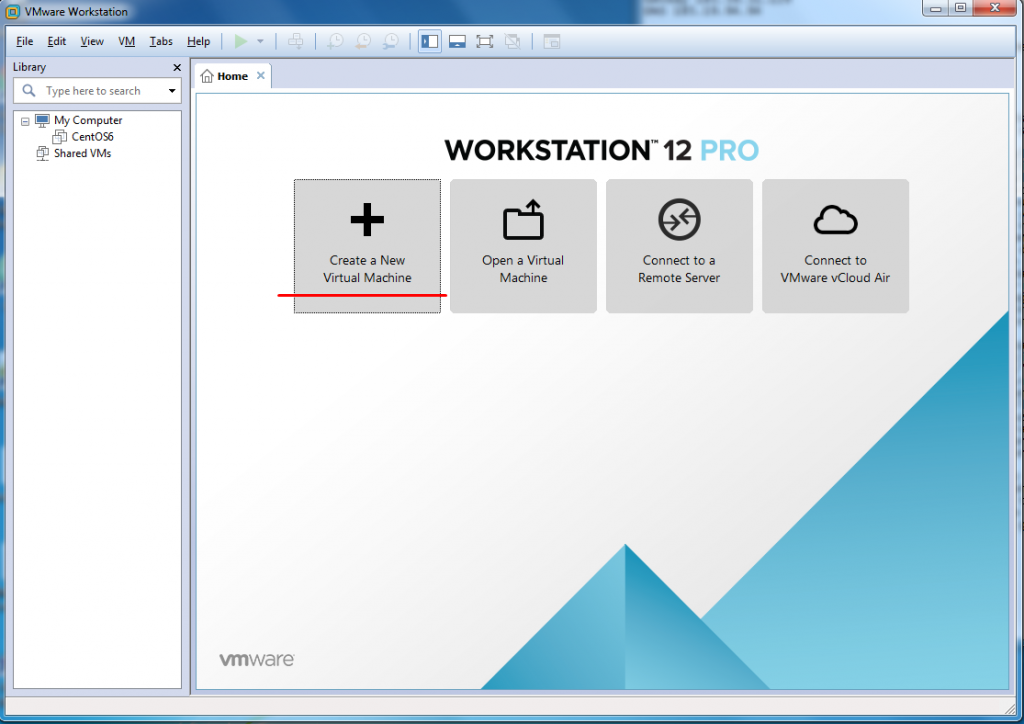Open the power options dropdown arrow
1024x724 pixels.
coord(260,41)
